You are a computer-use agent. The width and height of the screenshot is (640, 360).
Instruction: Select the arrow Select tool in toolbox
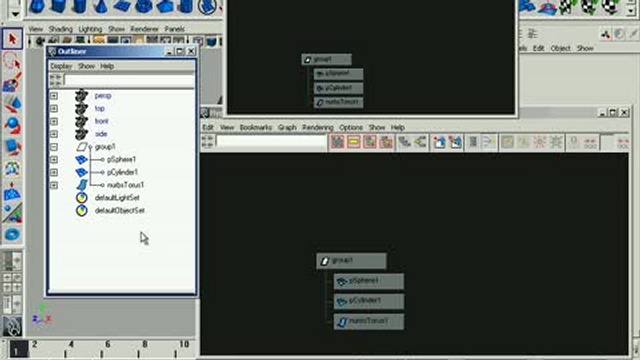click(x=12, y=39)
